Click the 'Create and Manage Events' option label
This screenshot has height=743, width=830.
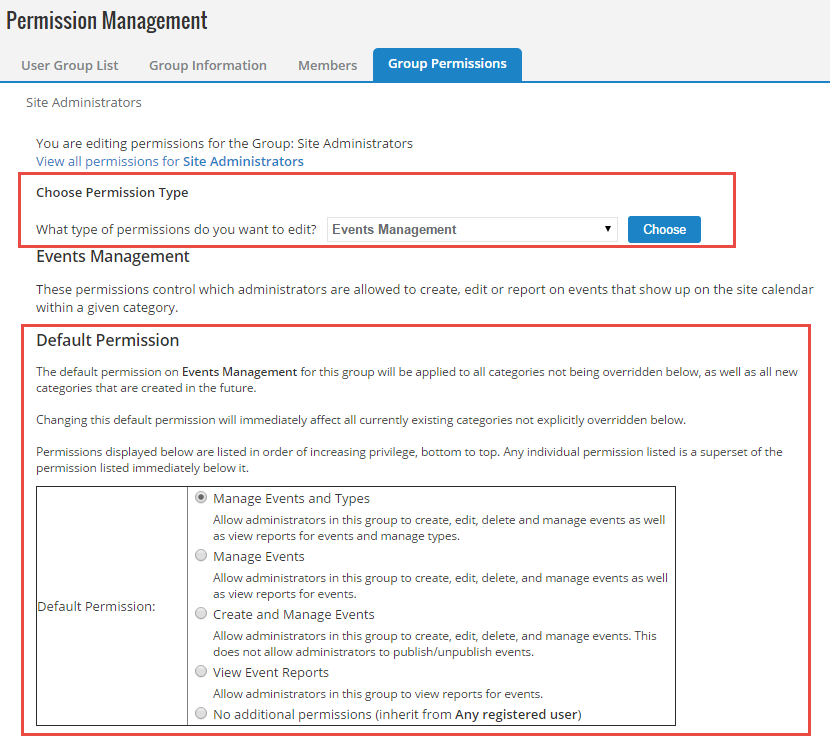294,614
